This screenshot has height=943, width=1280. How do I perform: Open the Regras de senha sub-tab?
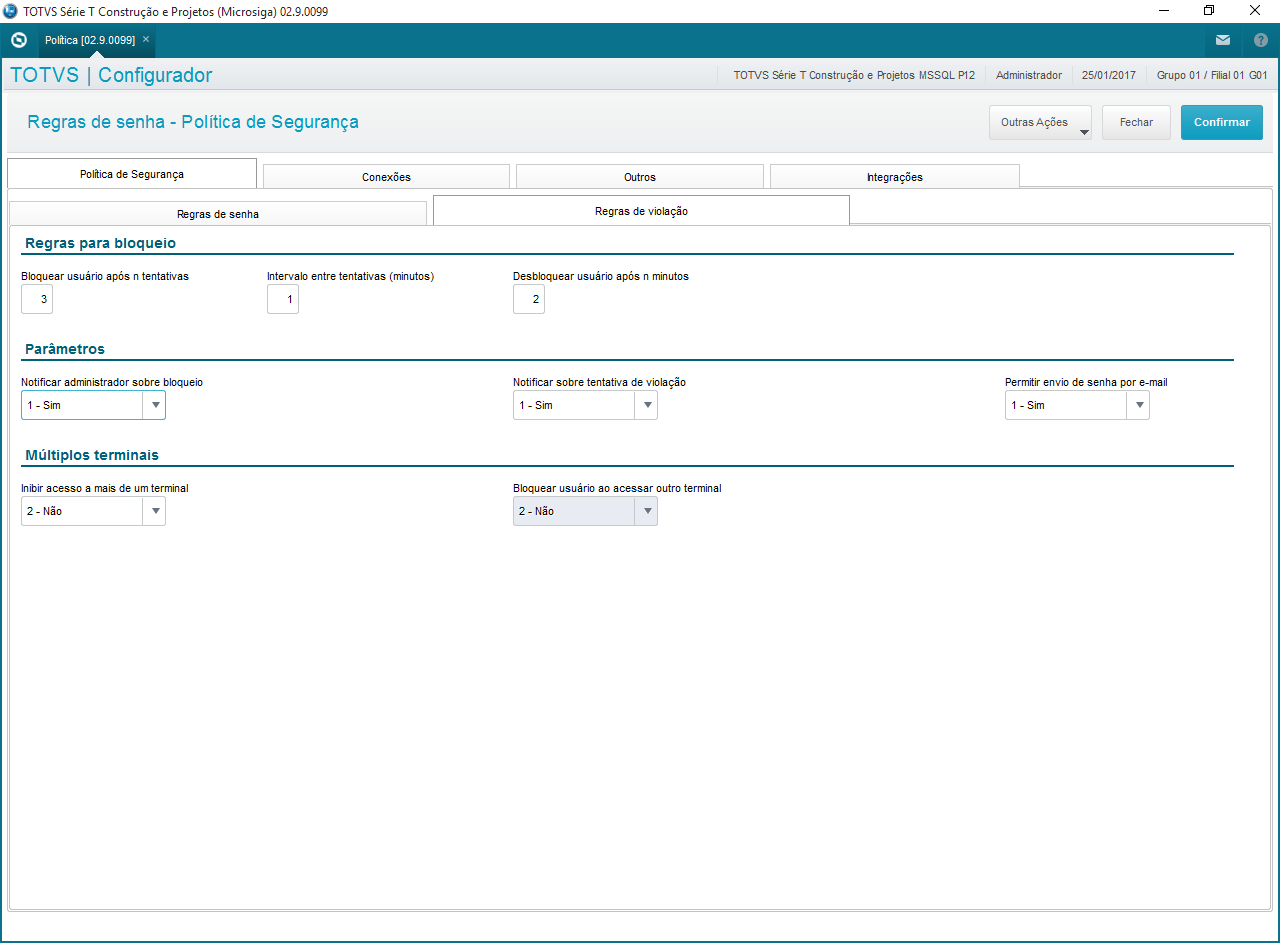pos(218,214)
